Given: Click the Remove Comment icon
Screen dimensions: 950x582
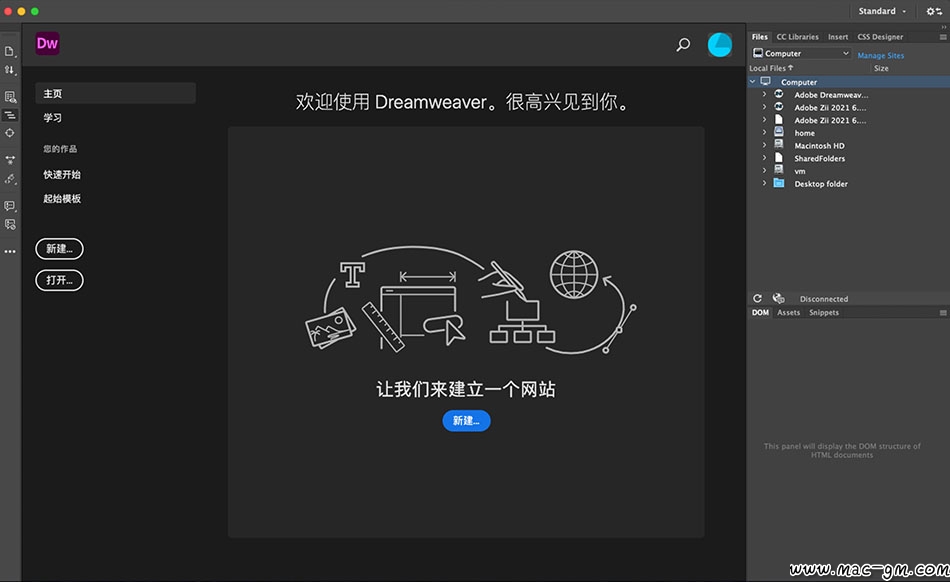Looking at the screenshot, I should (10, 224).
